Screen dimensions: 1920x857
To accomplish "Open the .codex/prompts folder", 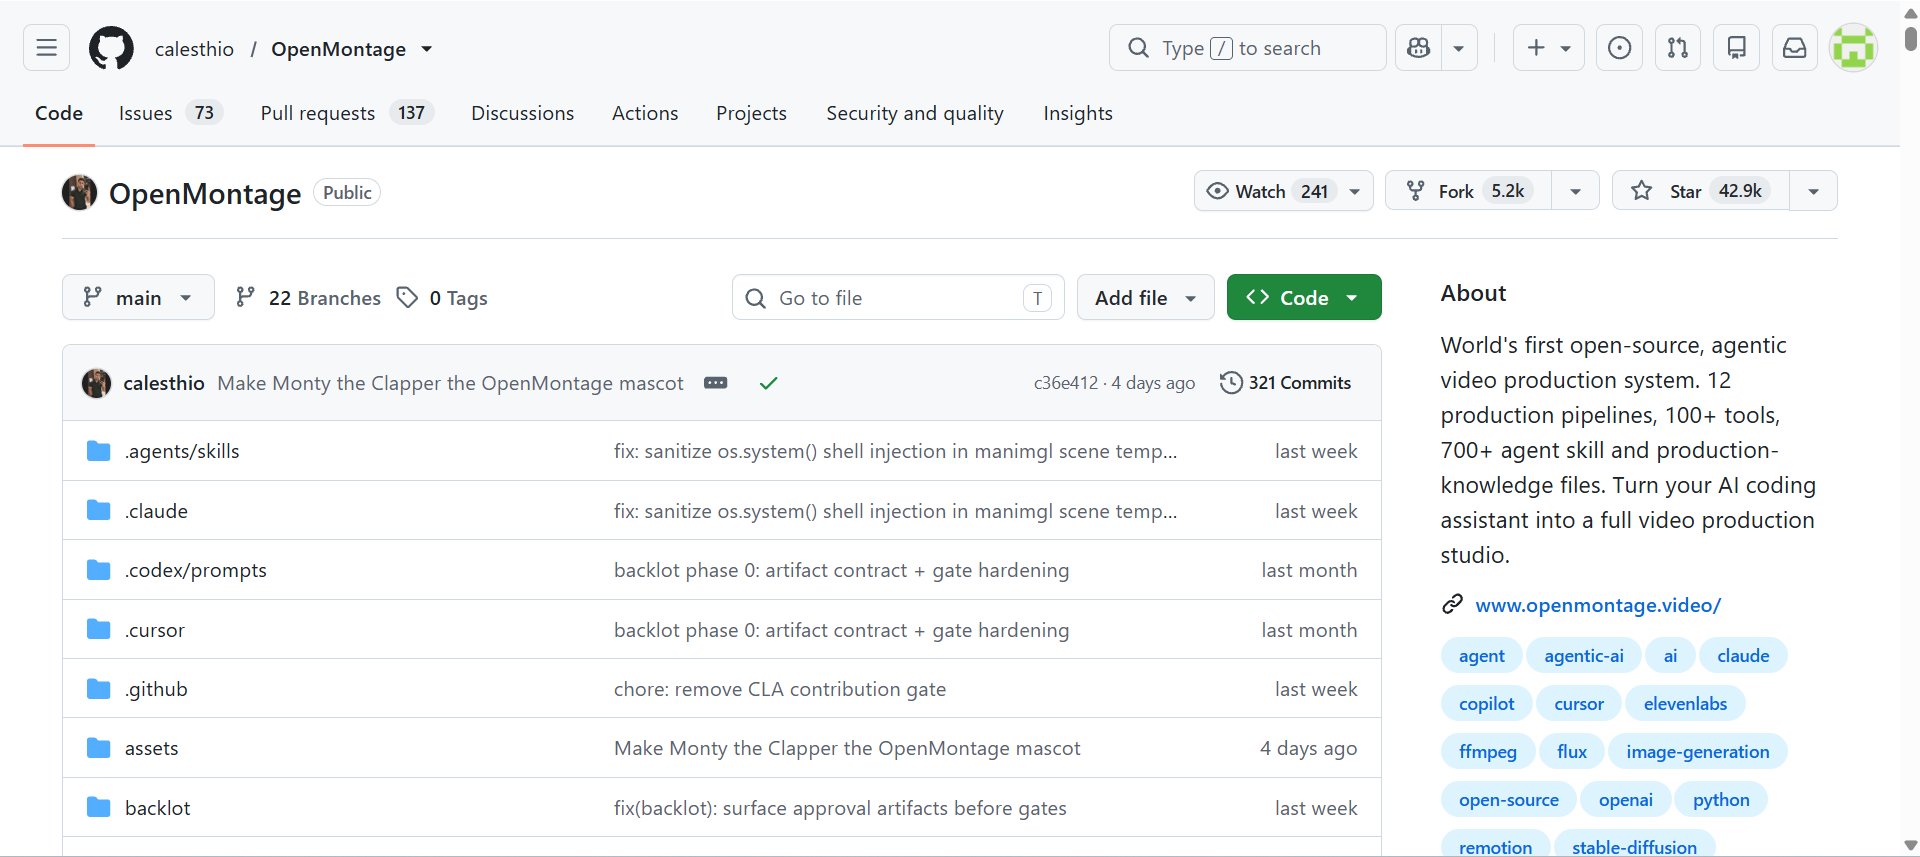I will point(195,570).
